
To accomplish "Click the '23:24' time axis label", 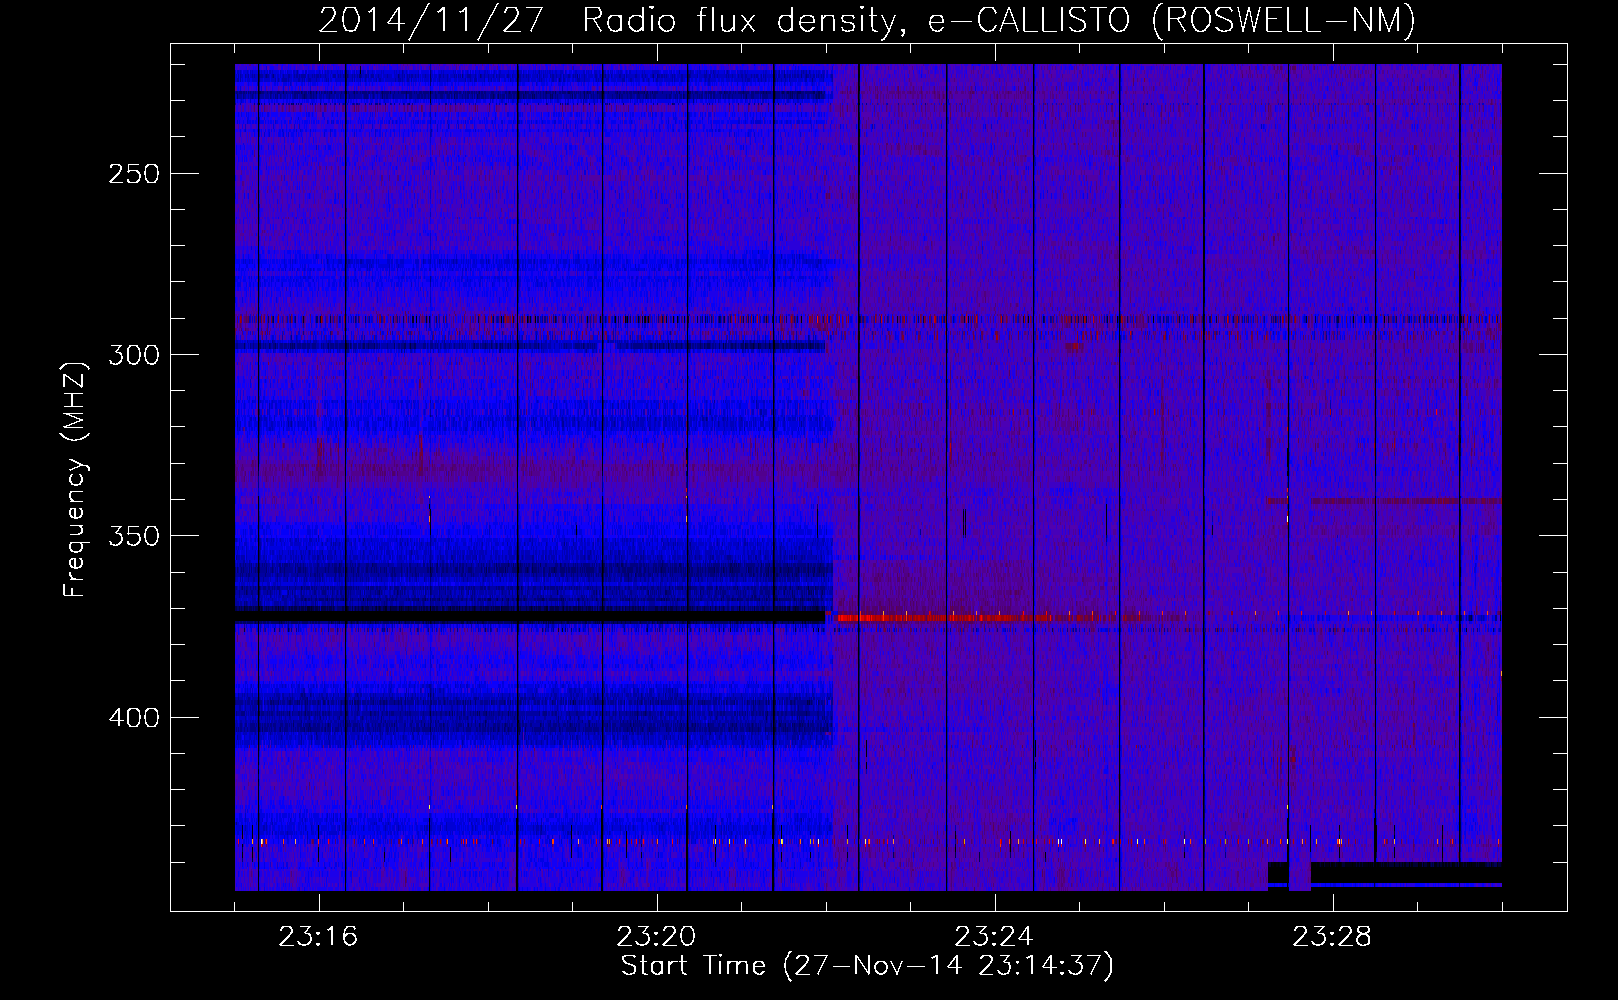I will click(x=993, y=937).
